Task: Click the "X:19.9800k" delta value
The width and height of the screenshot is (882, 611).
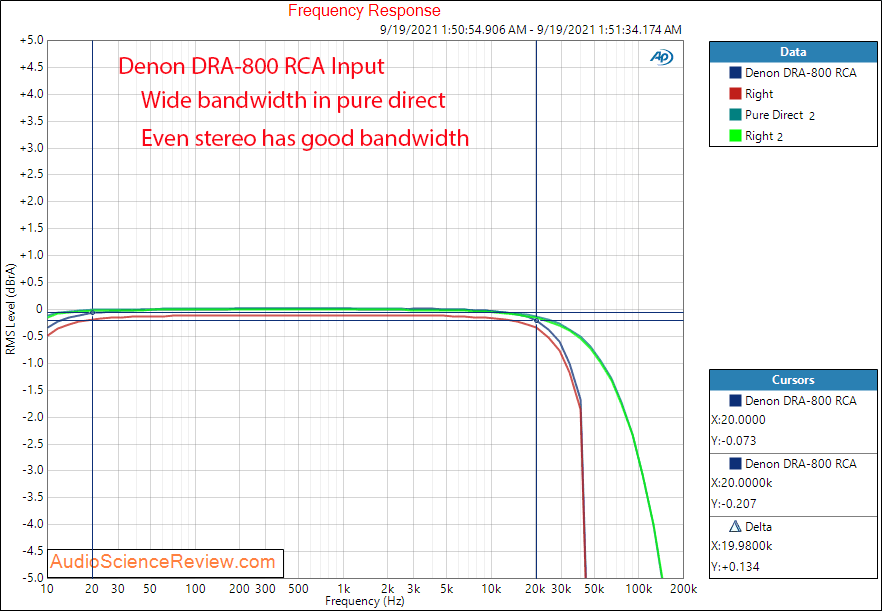Action: [741, 546]
